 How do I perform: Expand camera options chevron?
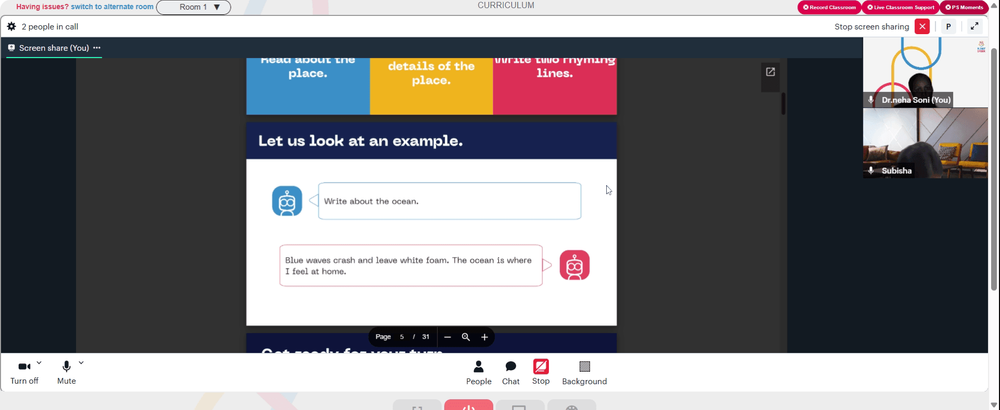pyautogui.click(x=39, y=363)
